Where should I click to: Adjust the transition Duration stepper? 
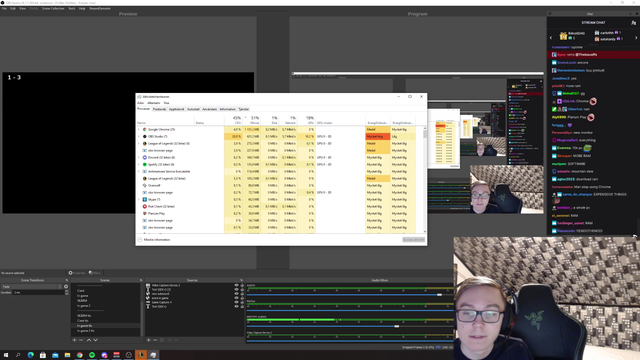[67, 293]
